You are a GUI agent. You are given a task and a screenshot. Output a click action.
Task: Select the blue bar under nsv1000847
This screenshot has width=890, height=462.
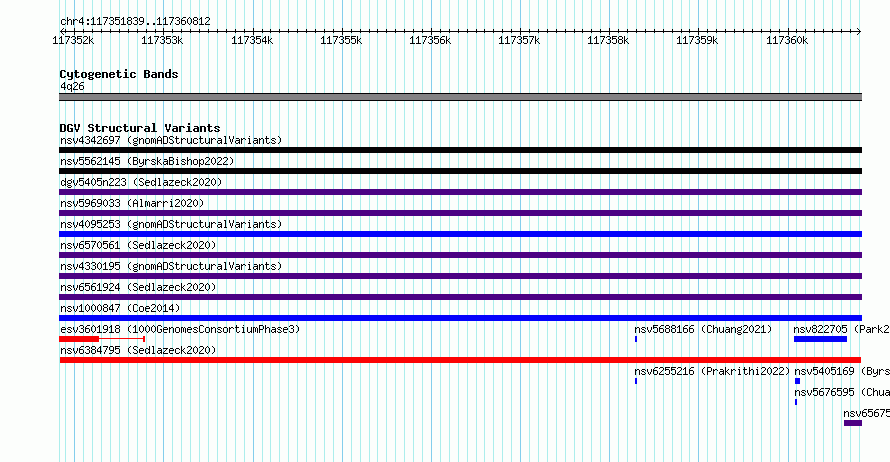(460, 318)
